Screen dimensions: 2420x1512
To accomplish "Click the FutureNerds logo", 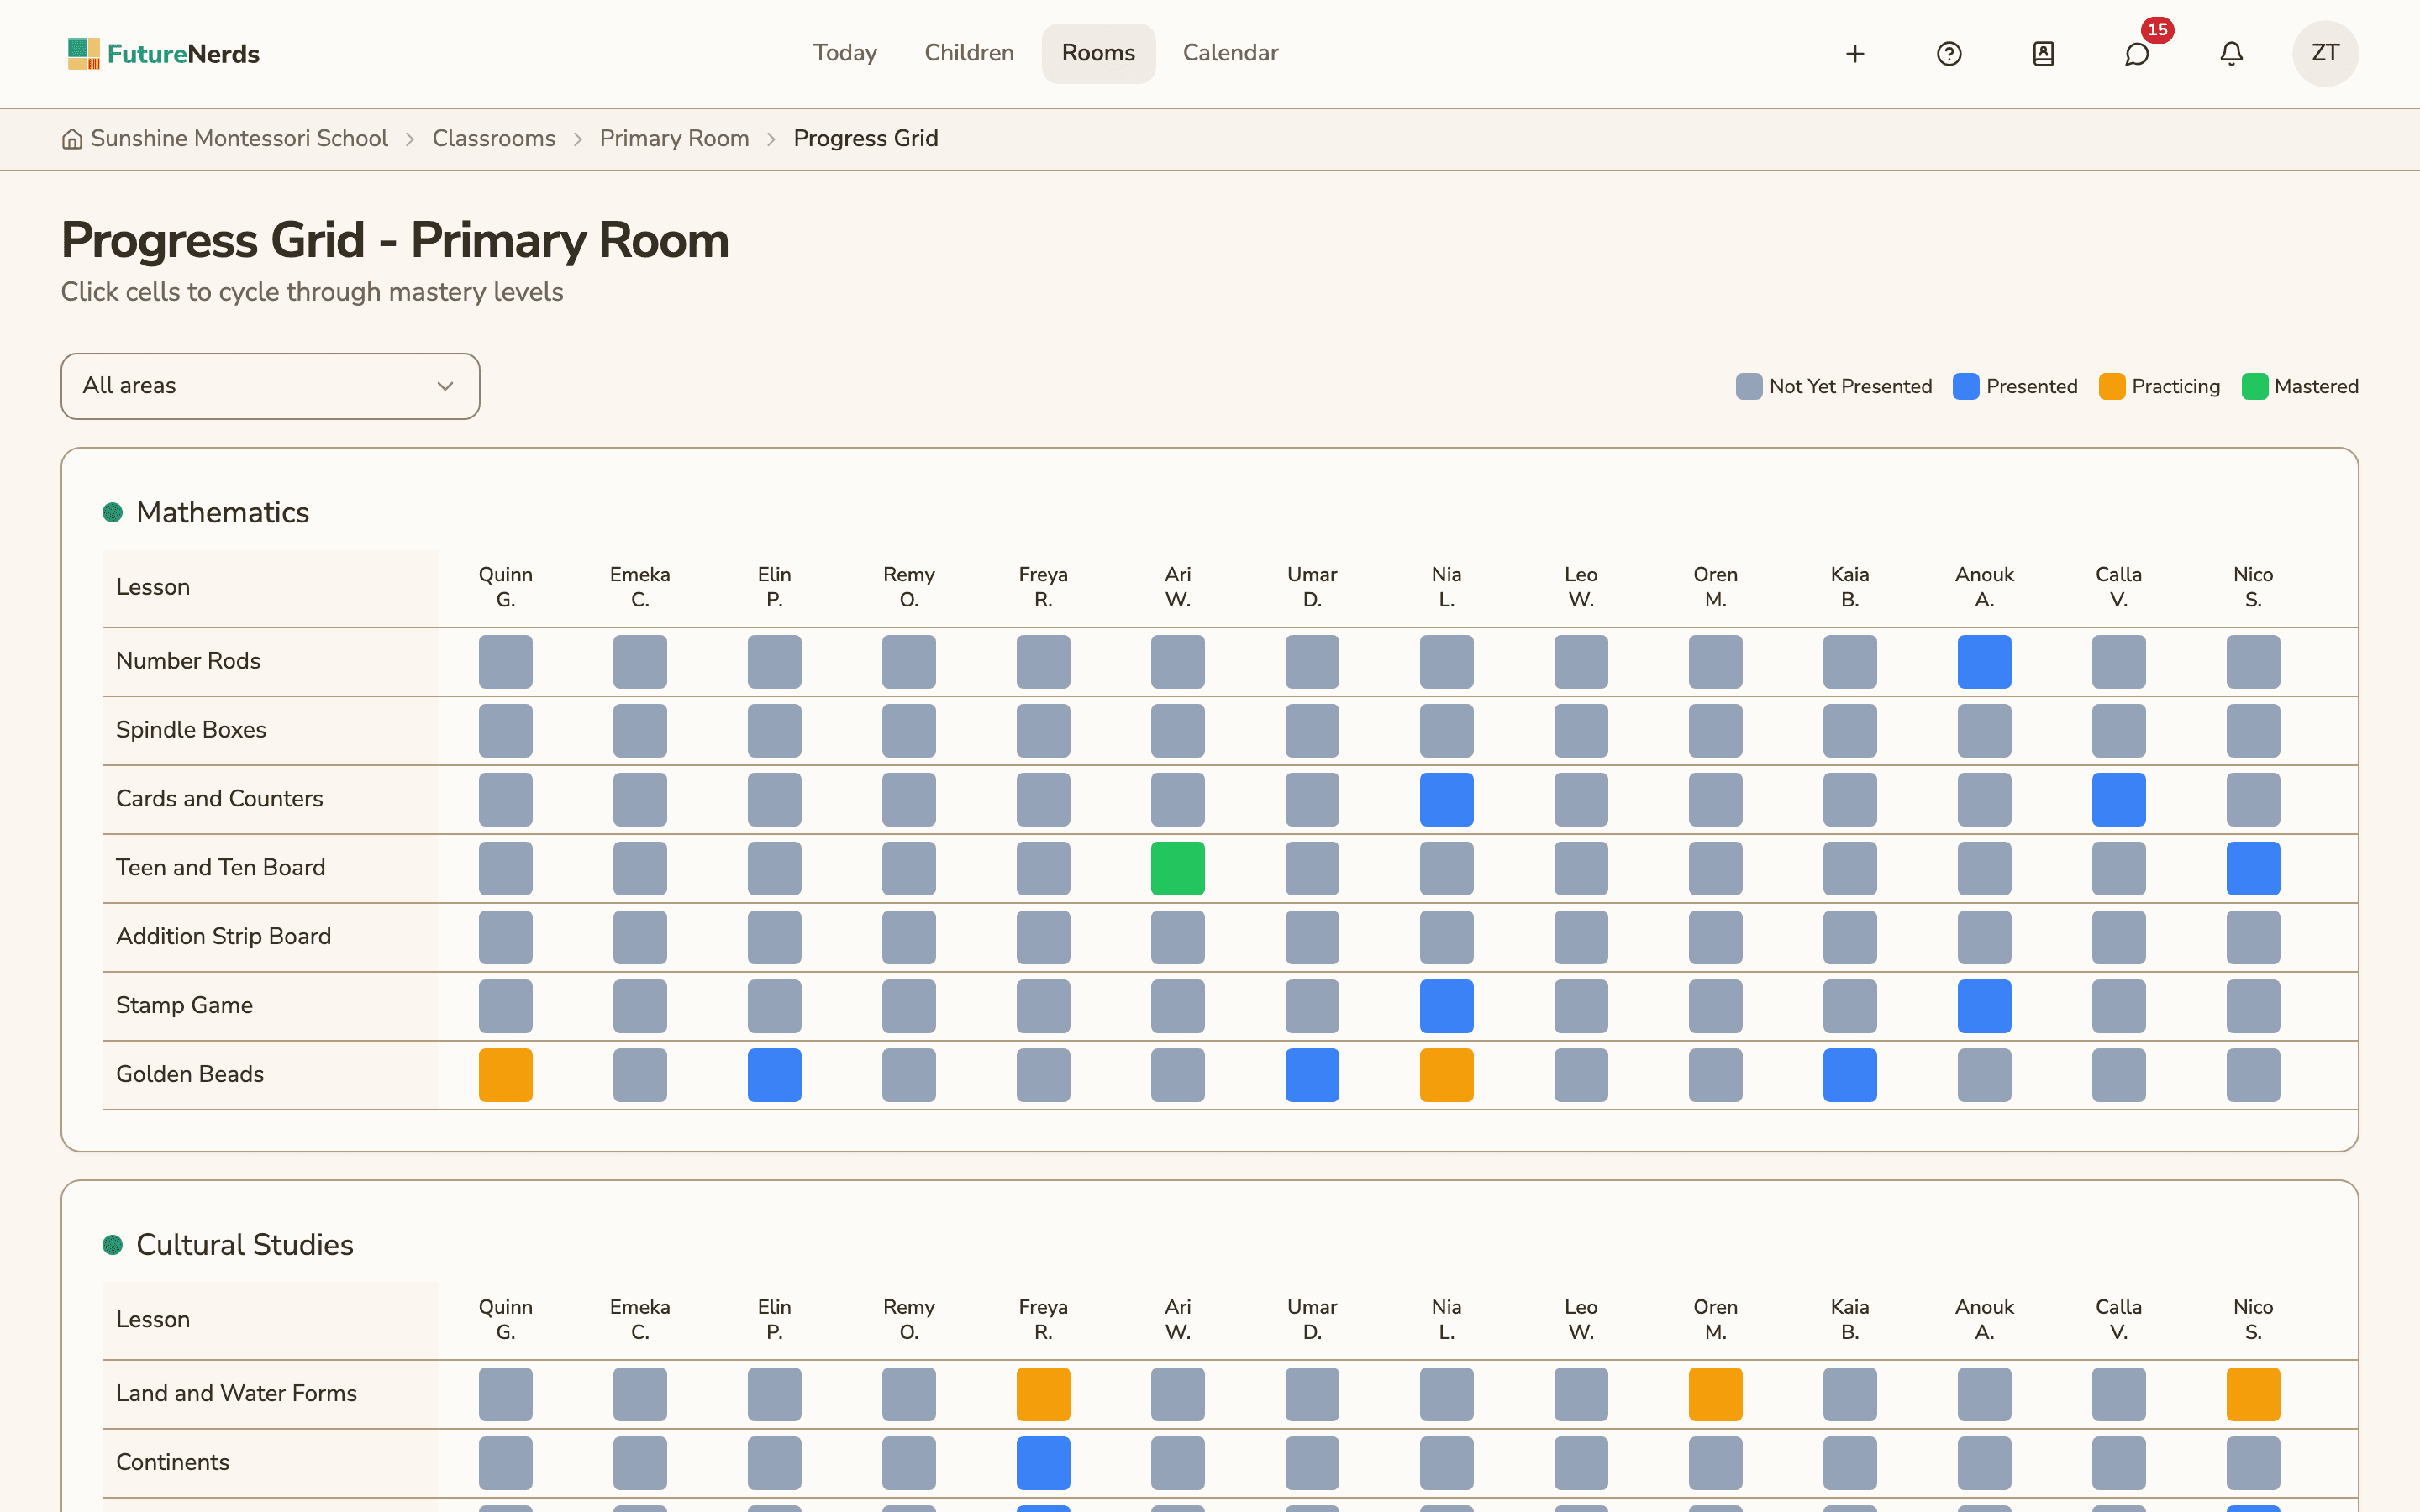I will pos(163,54).
